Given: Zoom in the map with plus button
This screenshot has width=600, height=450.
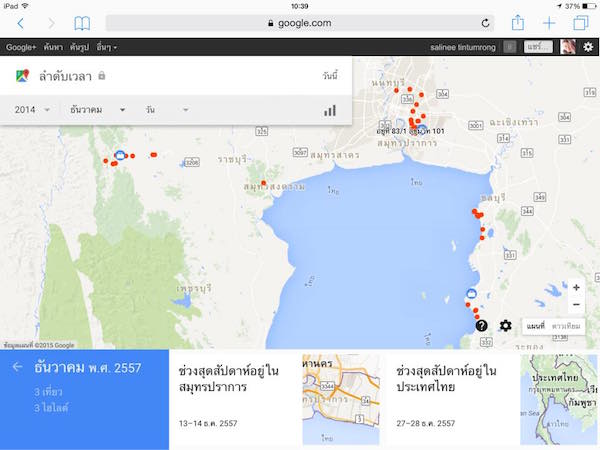Looking at the screenshot, I should (x=576, y=288).
